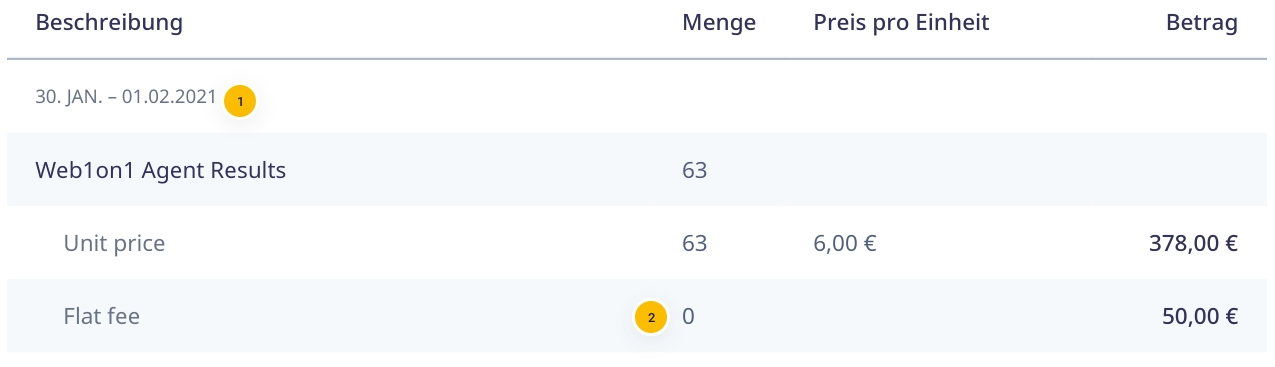Click the 6,00 € price per unit
The image size is (1275, 367).
(x=845, y=243)
